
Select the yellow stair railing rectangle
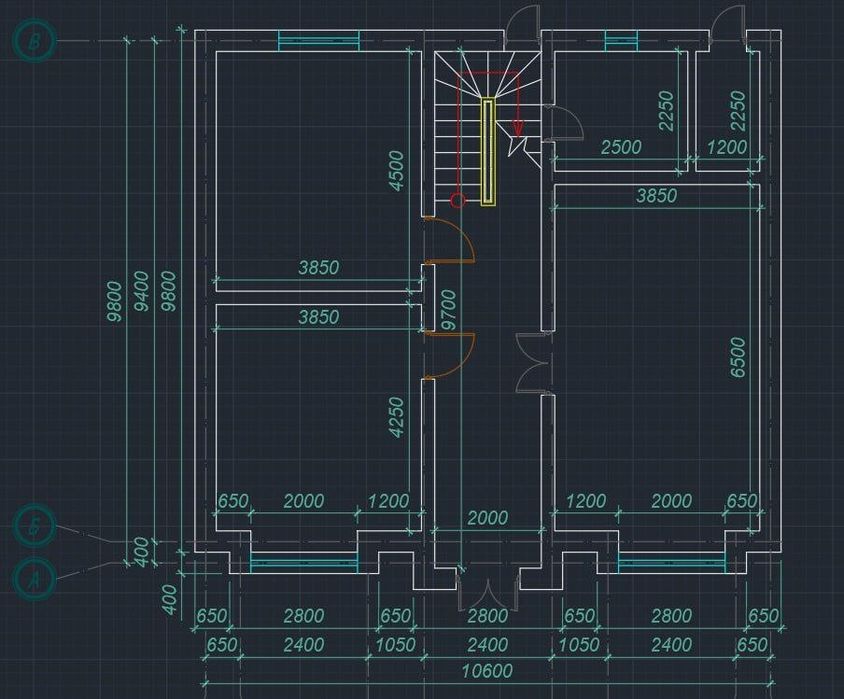(x=488, y=151)
